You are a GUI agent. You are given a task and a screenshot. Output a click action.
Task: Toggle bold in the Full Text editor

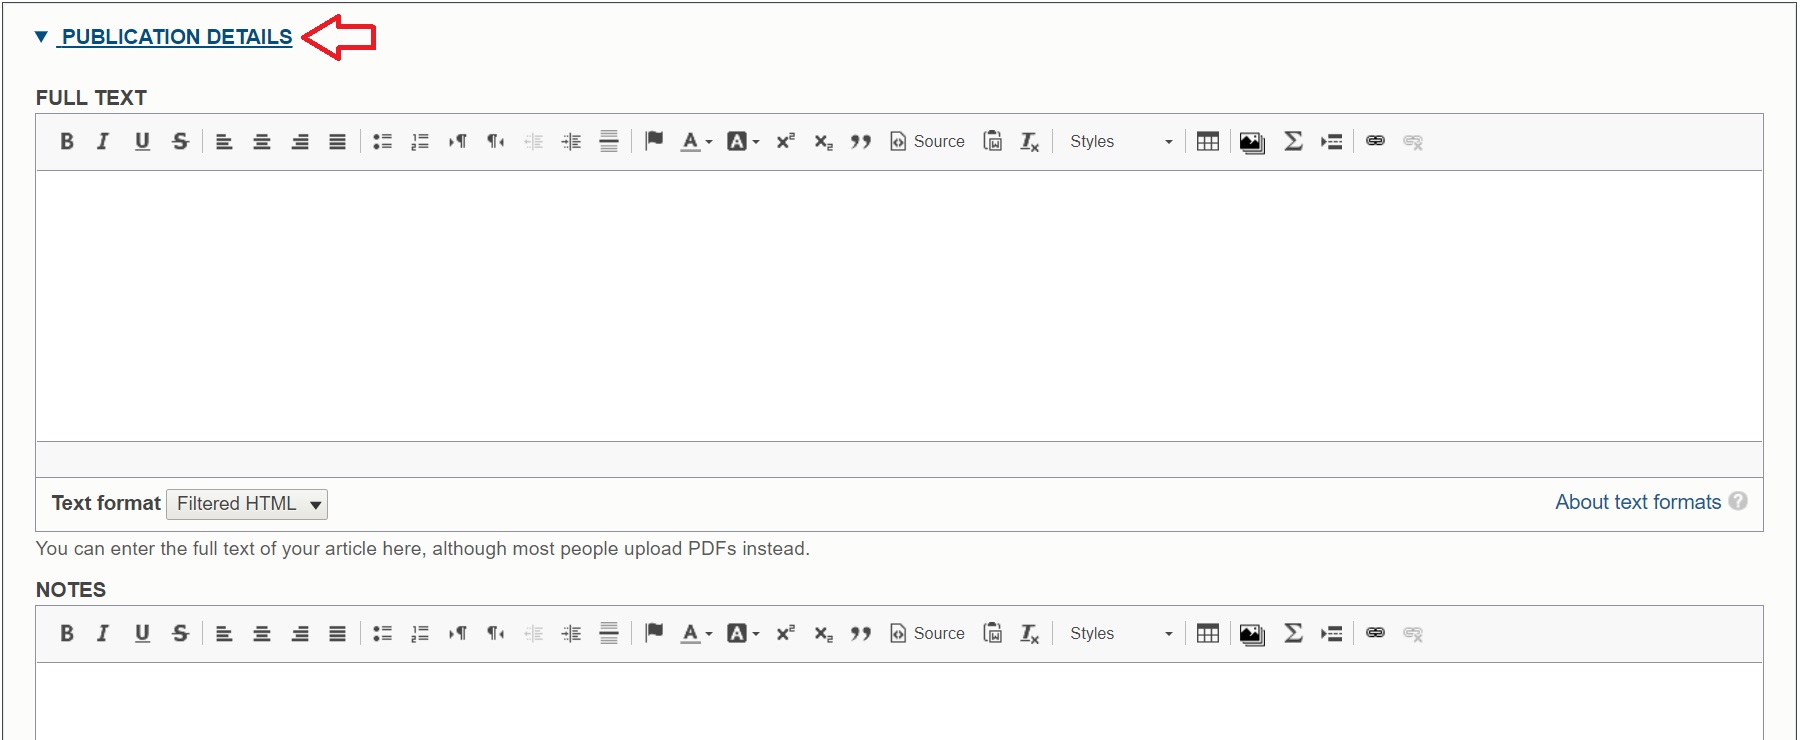point(67,142)
